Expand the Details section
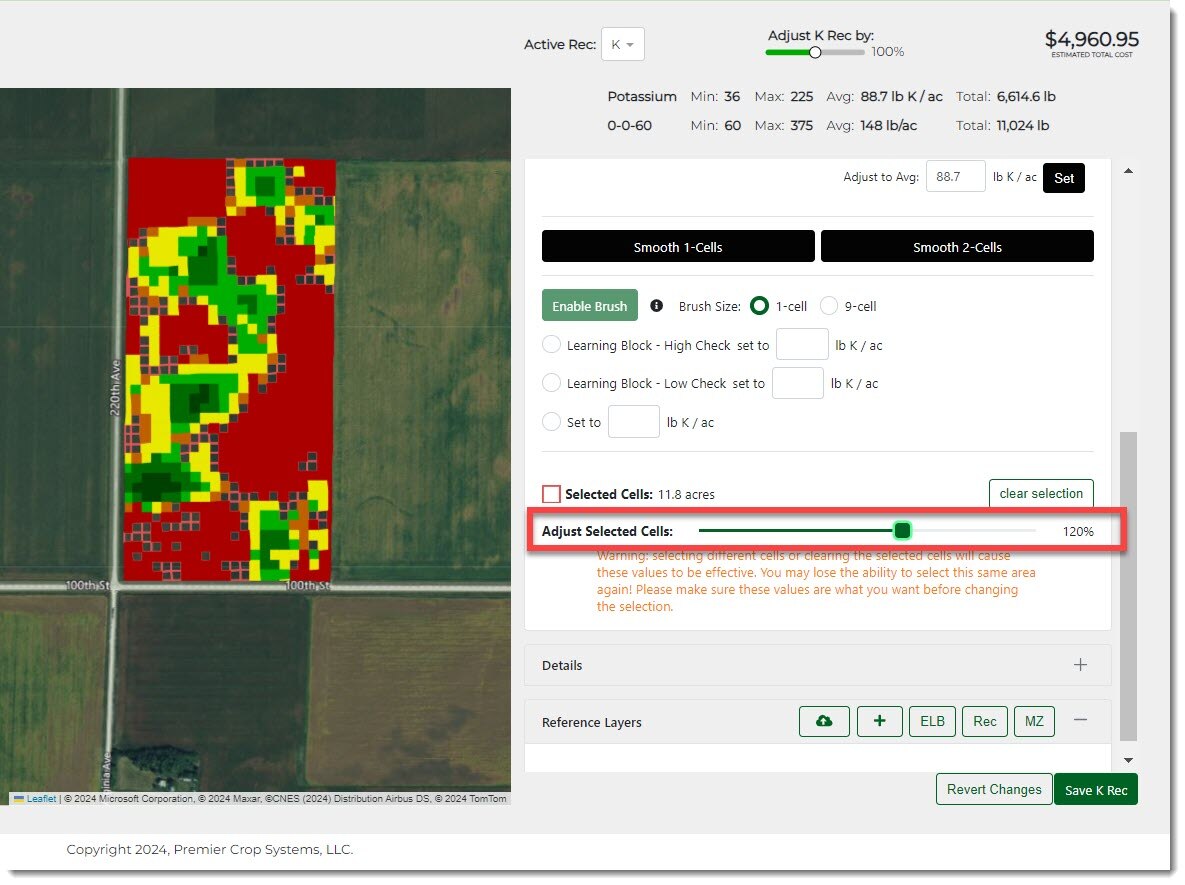 1080,665
